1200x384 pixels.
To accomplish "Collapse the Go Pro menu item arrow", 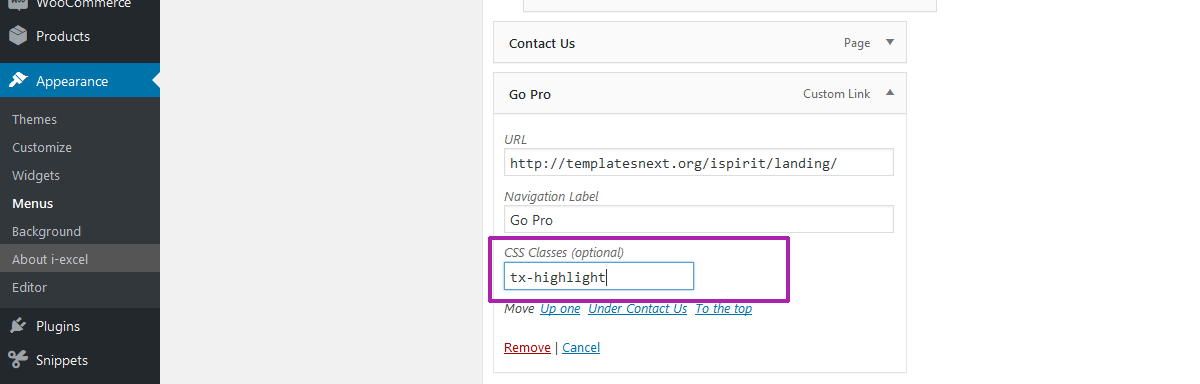I will click(889, 94).
